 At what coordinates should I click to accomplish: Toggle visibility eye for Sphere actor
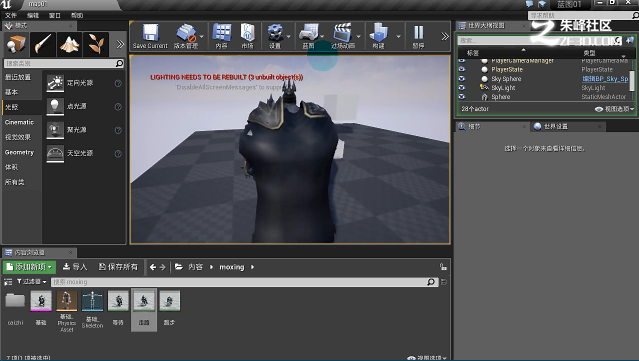coord(462,97)
